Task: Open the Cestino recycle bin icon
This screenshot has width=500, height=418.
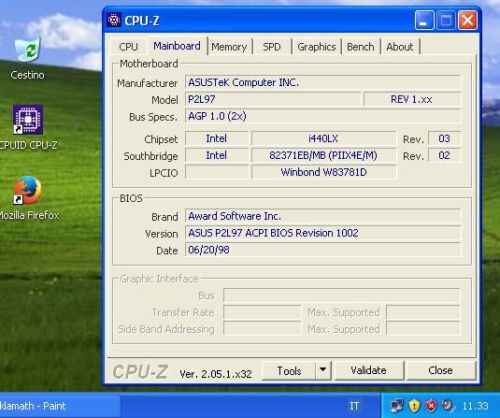Action: point(28,50)
